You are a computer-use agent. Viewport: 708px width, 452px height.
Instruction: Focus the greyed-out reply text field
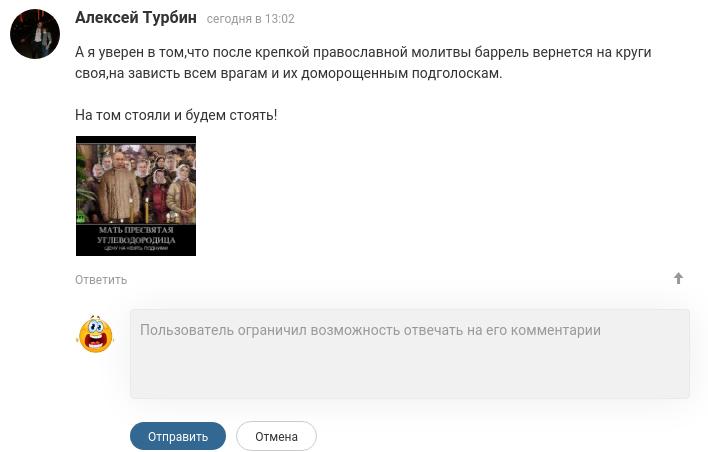coord(410,354)
